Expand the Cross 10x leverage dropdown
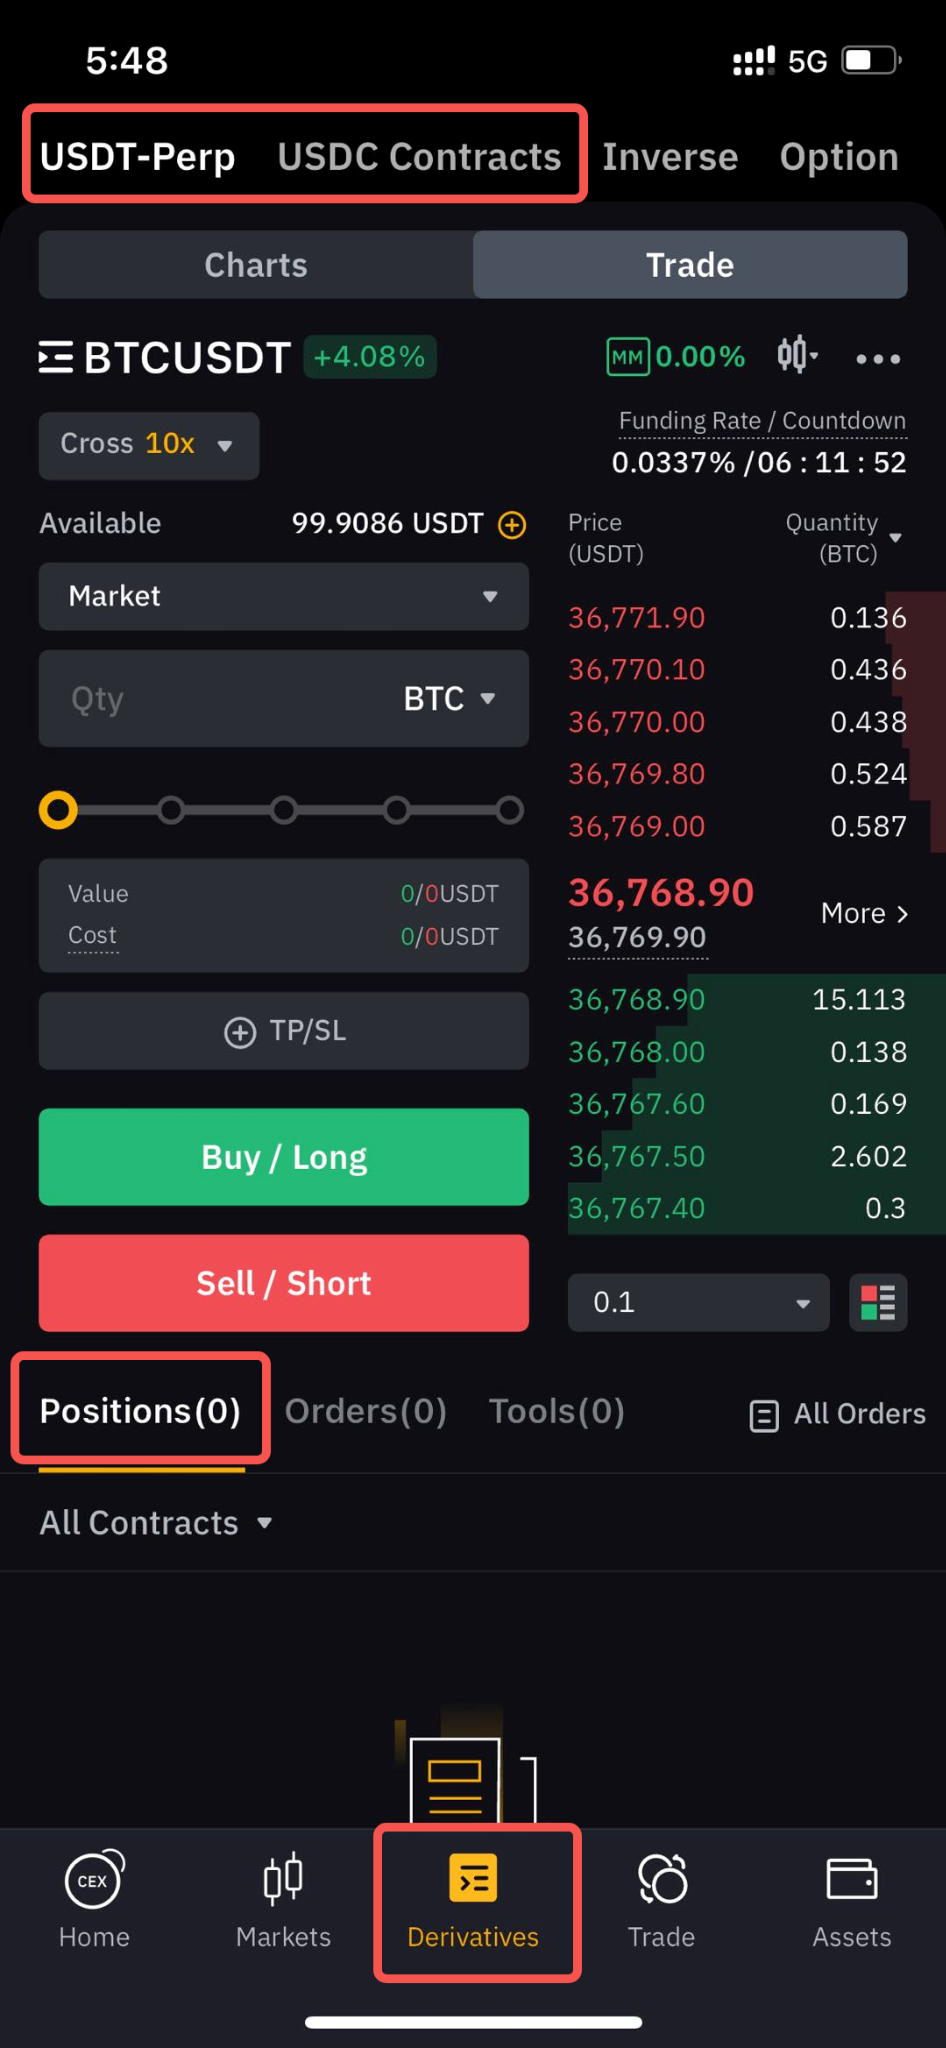Viewport: 946px width, 2048px height. [149, 445]
